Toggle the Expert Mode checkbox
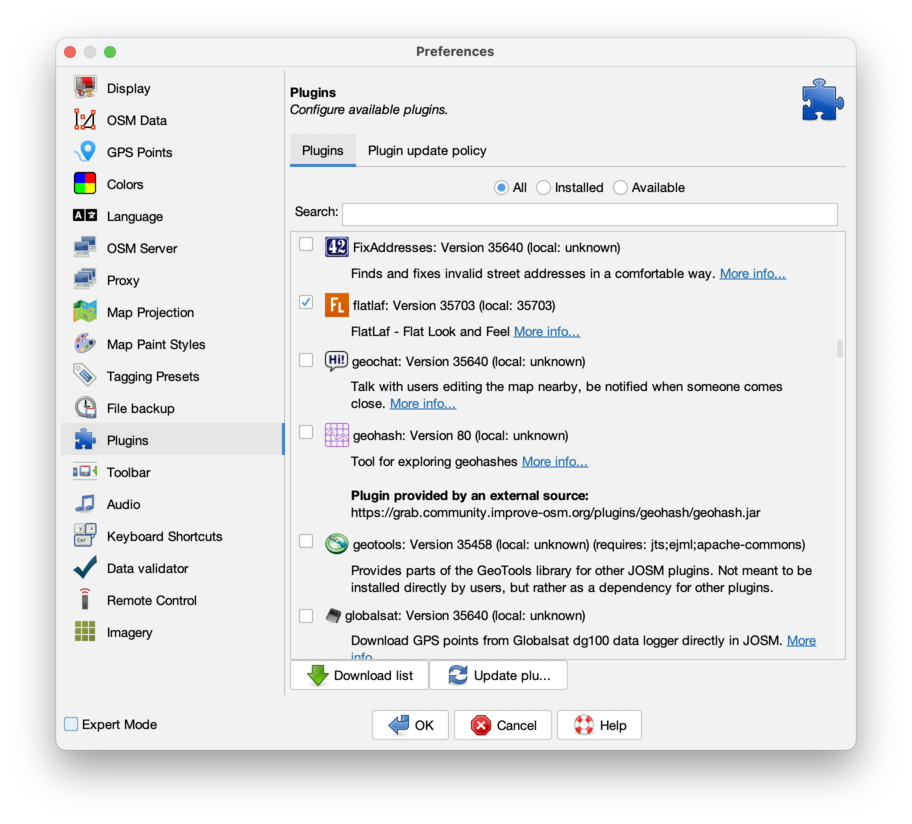The image size is (912, 824). coord(71,724)
